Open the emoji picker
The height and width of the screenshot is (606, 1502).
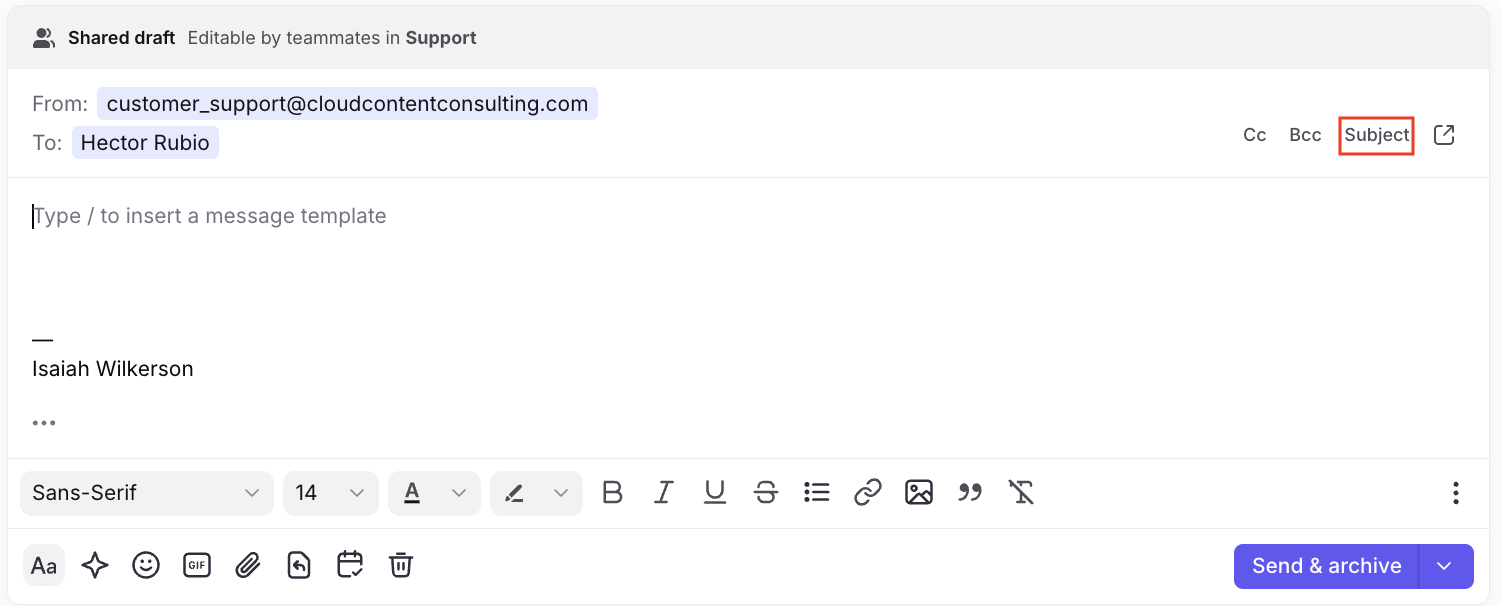[x=146, y=566]
